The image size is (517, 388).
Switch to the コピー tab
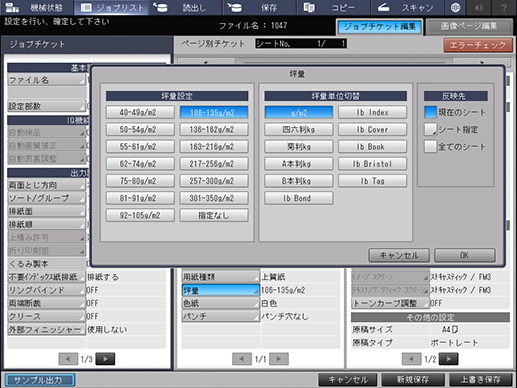[333, 7]
